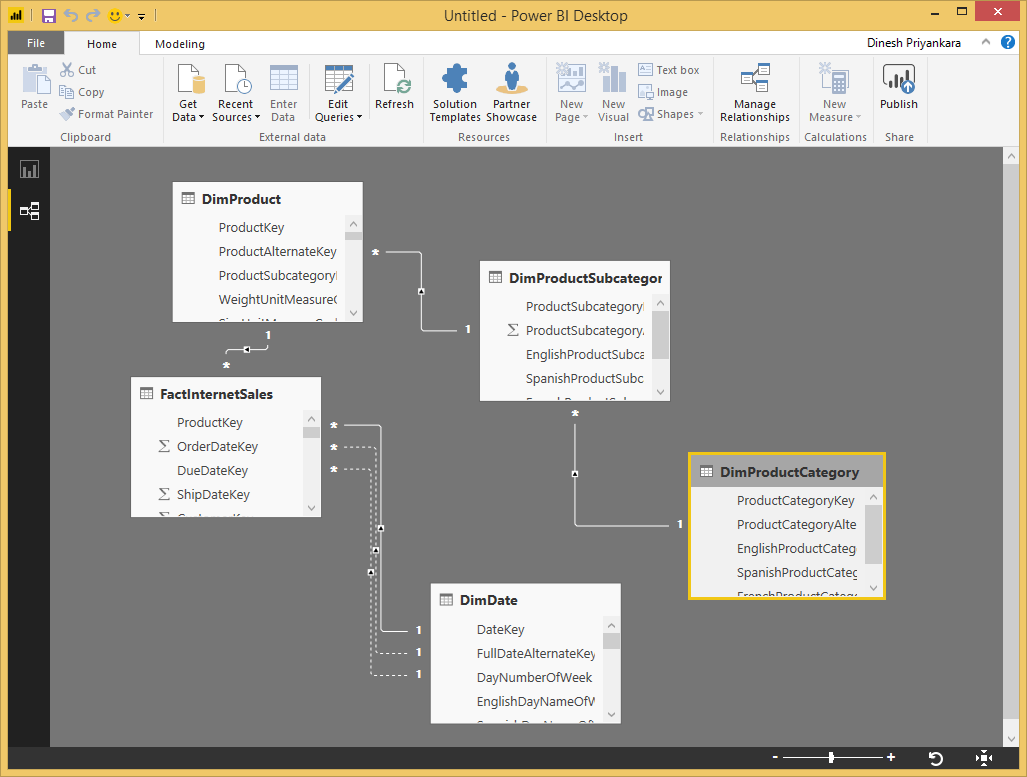Click ProductCategoryKey field in DimProductCategory
Image resolution: width=1027 pixels, height=777 pixels.
[796, 501]
